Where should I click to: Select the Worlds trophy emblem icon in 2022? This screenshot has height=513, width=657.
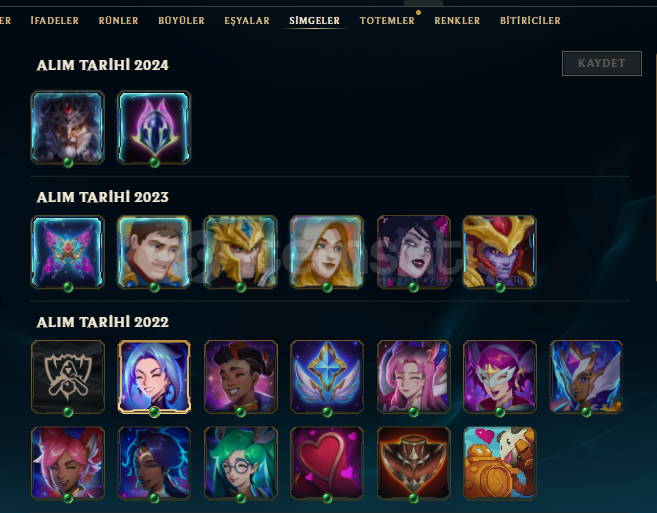67,377
